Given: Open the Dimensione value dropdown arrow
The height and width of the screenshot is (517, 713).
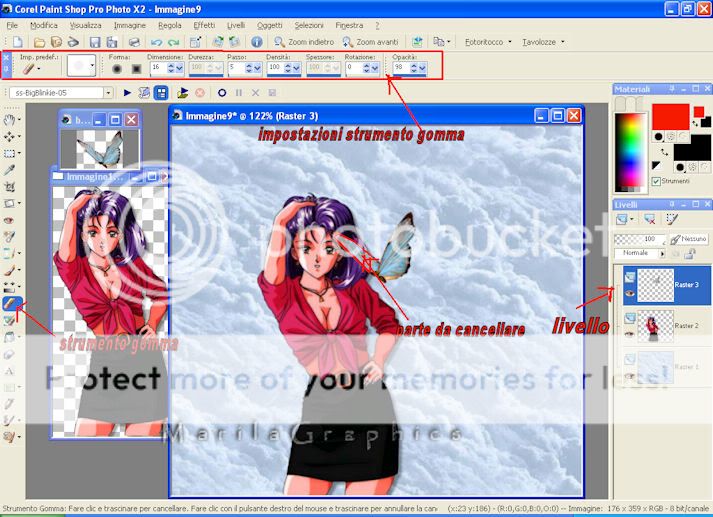Looking at the screenshot, I should (179, 68).
